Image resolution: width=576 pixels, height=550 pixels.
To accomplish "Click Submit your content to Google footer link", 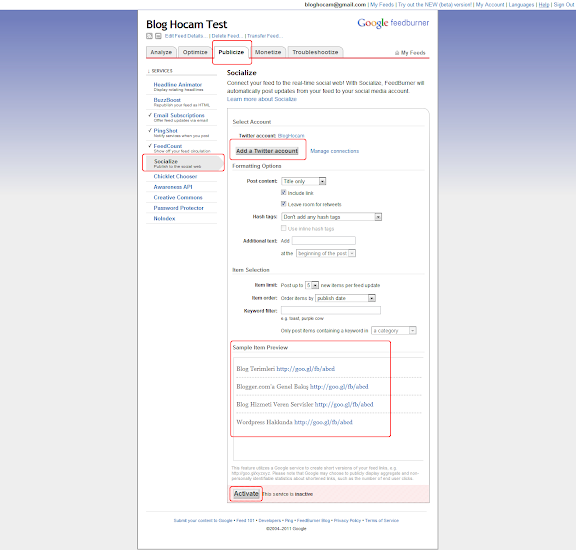I will [203, 521].
